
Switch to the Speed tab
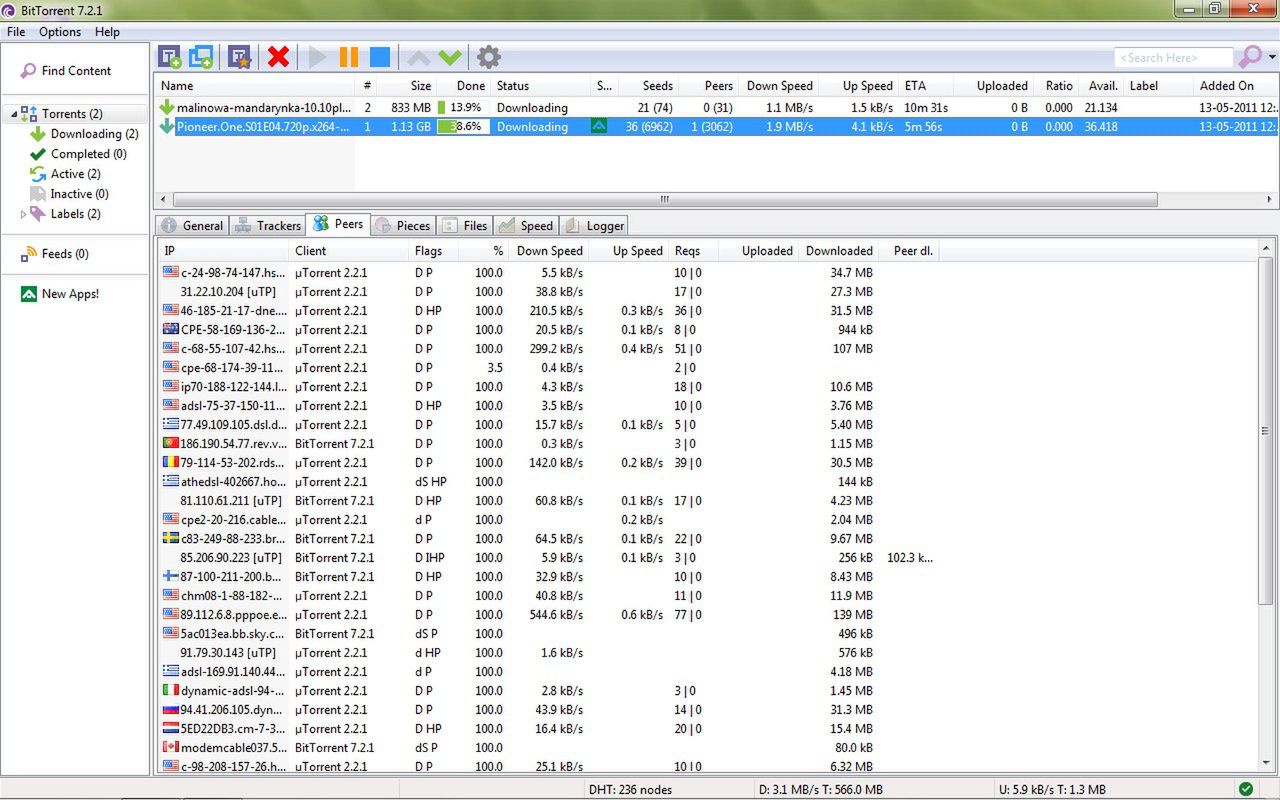click(526, 226)
